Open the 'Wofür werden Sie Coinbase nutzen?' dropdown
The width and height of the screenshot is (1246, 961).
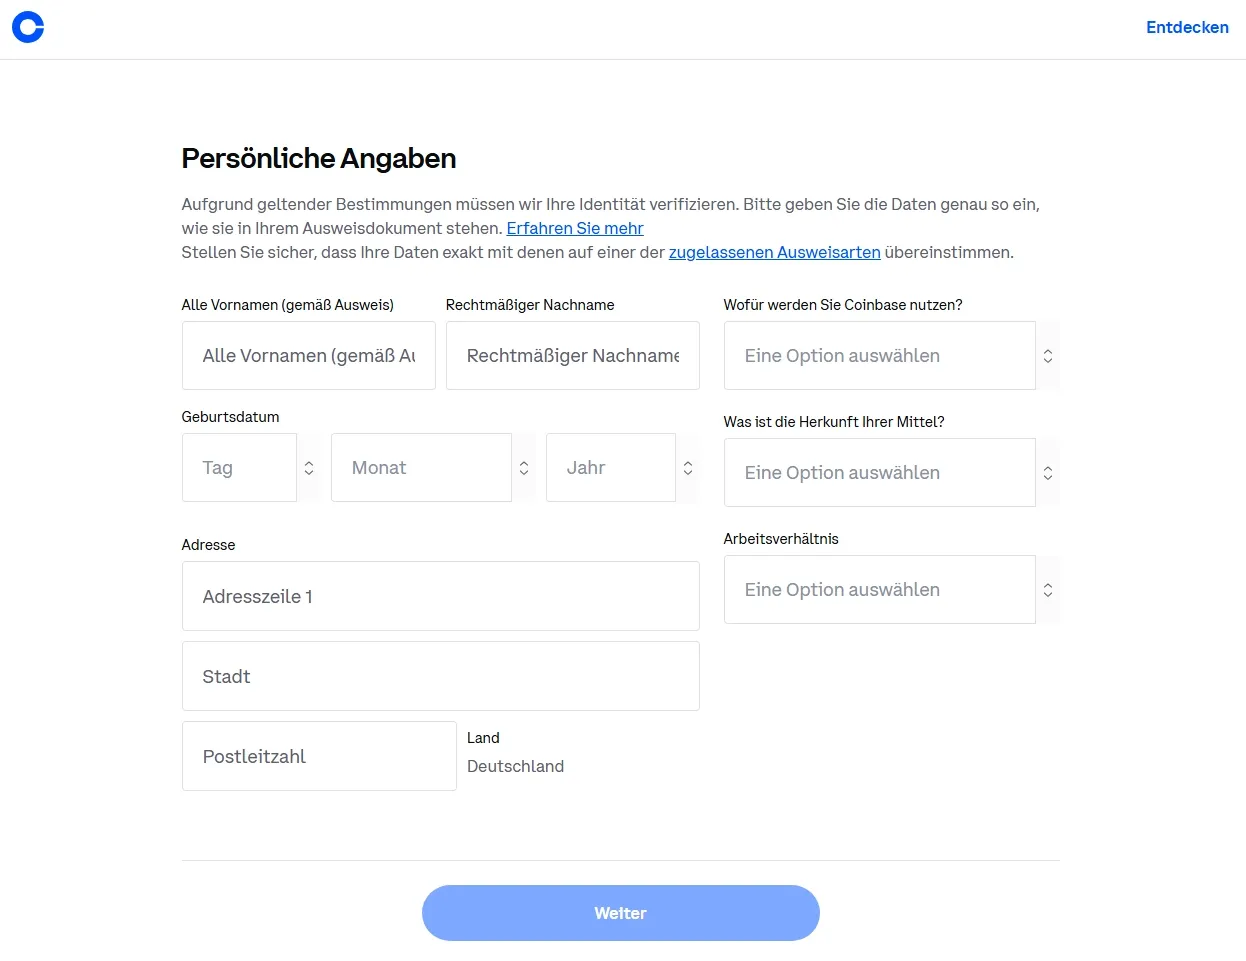(880, 355)
